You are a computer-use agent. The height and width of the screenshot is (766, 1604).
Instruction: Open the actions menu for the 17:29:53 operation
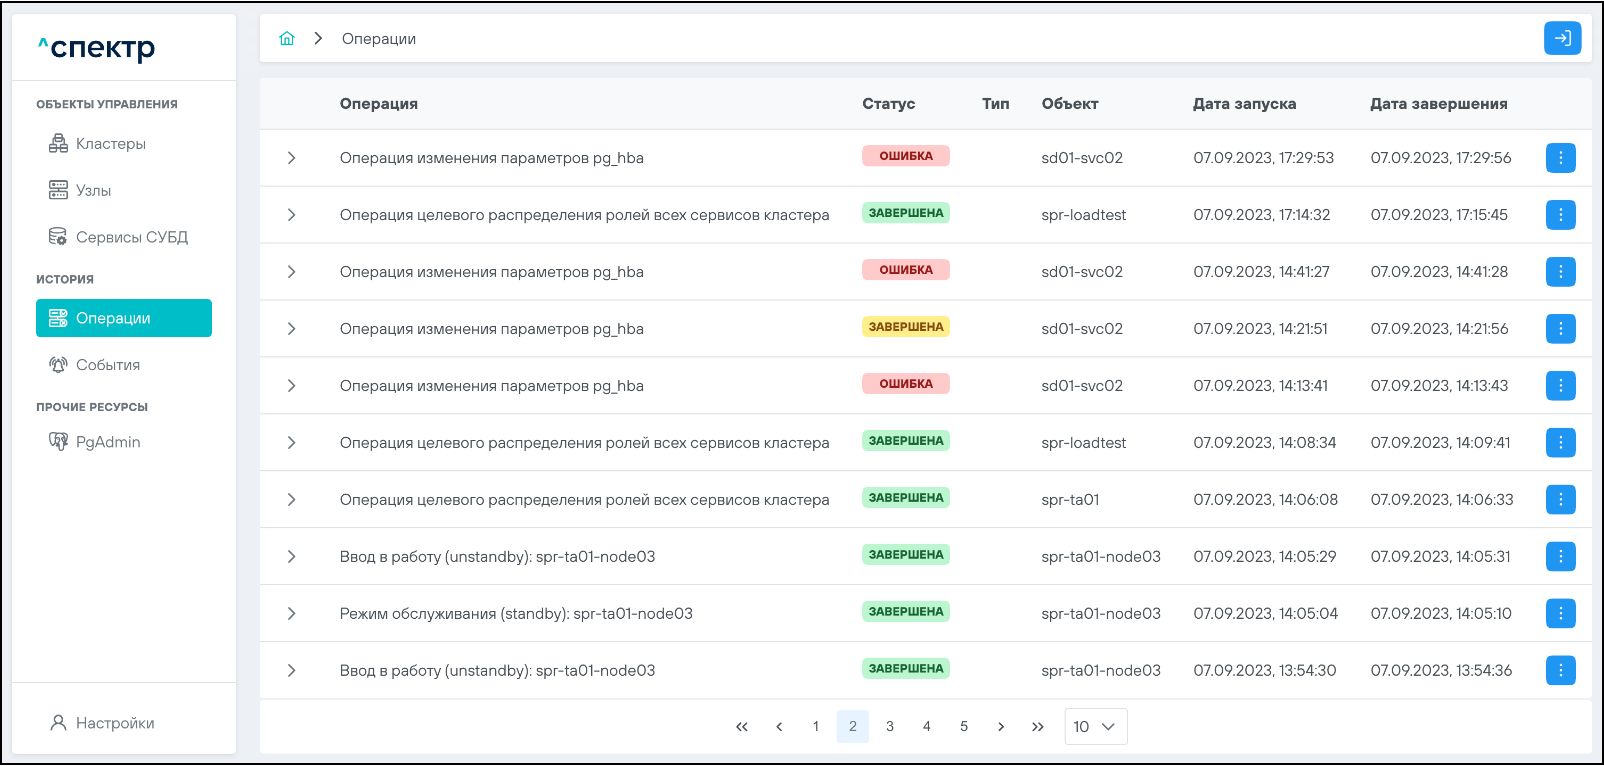point(1560,158)
